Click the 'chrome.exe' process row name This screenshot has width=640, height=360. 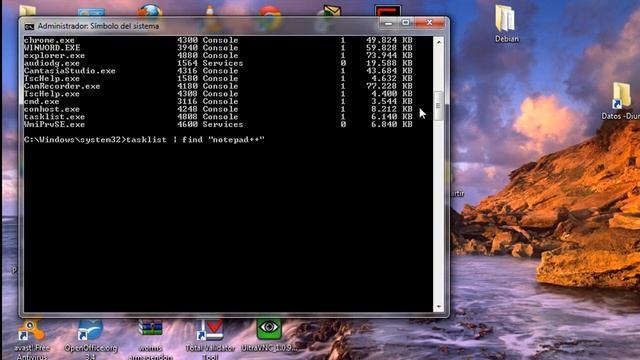(x=49, y=40)
